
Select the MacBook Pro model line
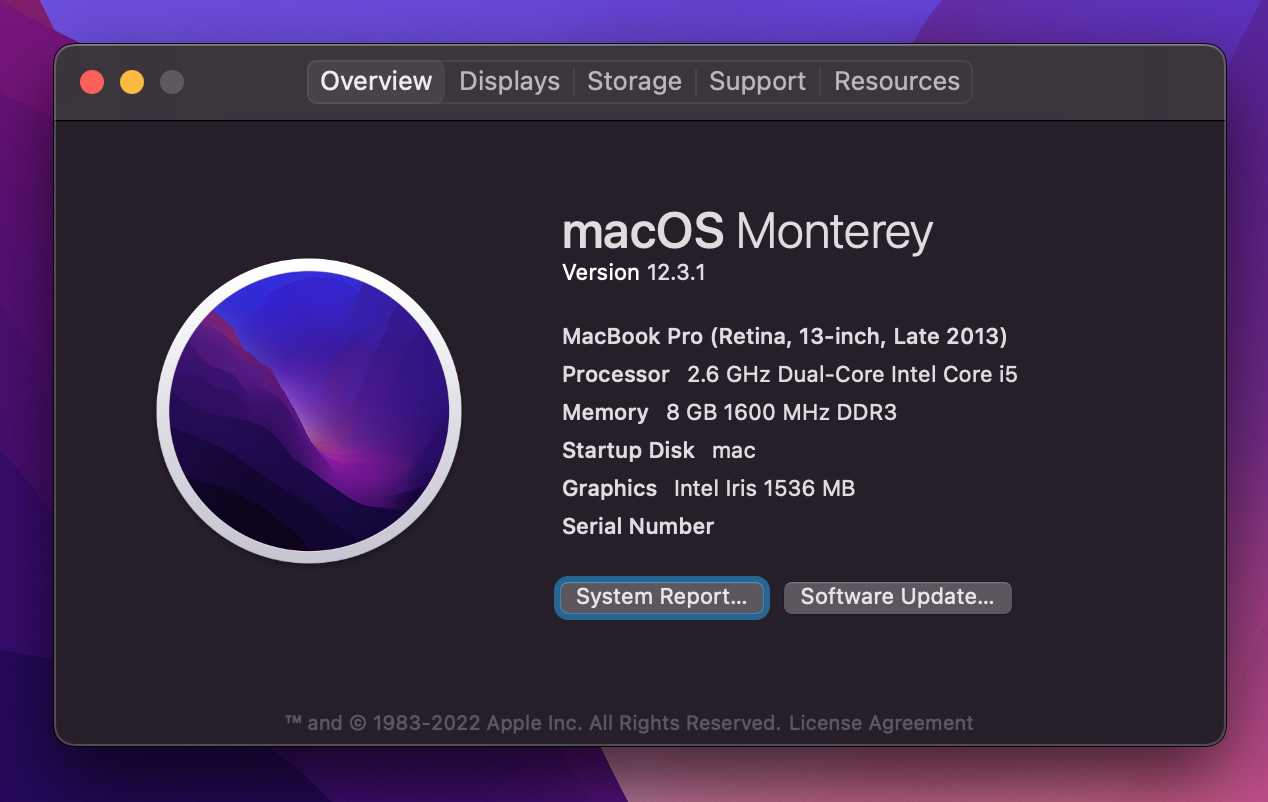(784, 336)
